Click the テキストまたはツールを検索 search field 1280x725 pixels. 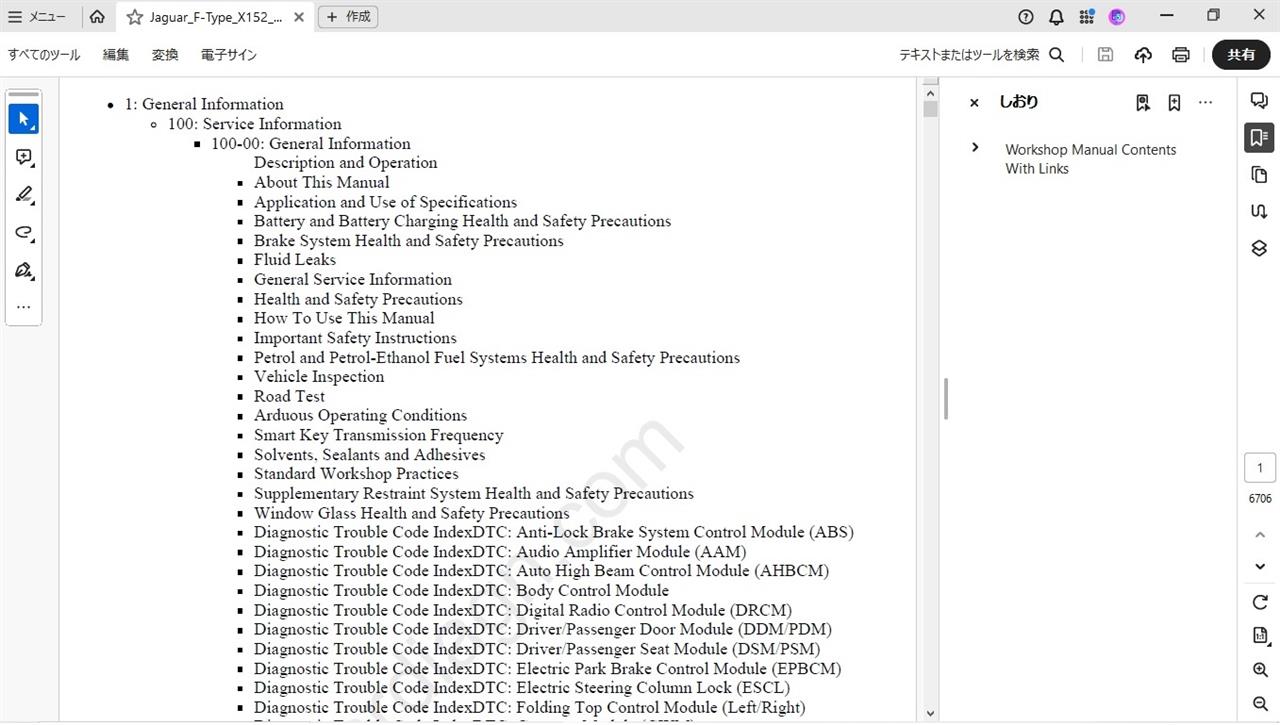(x=981, y=55)
